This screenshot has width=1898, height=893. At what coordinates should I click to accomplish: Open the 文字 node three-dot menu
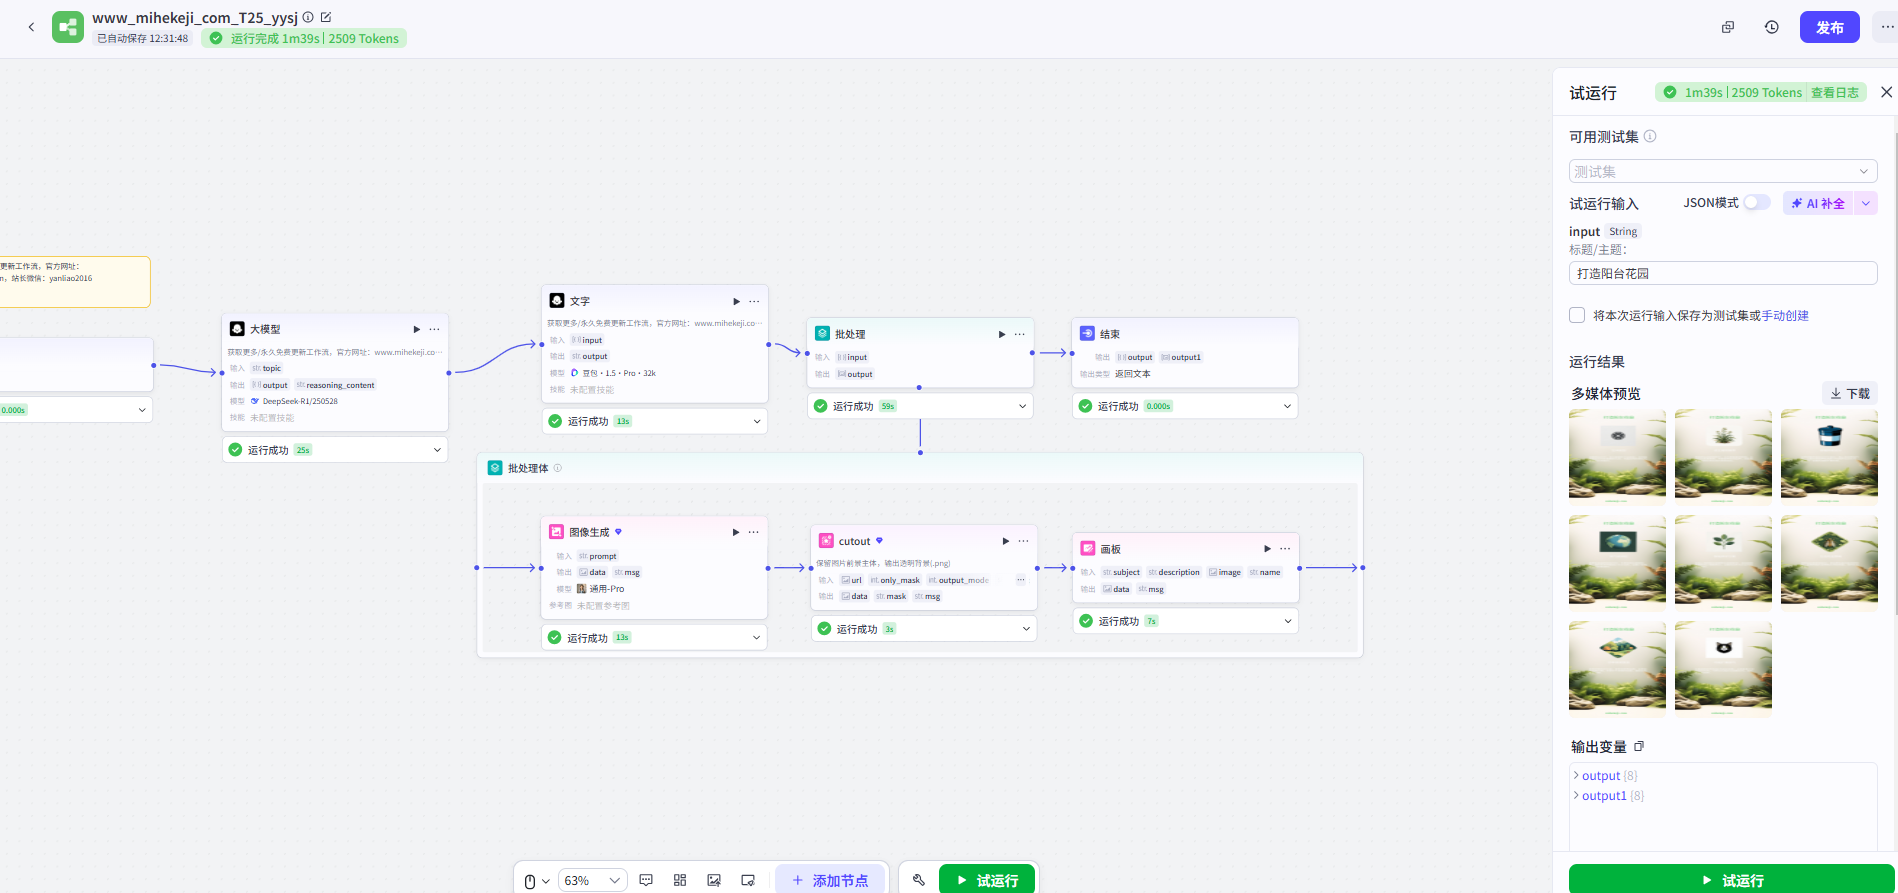click(x=755, y=301)
